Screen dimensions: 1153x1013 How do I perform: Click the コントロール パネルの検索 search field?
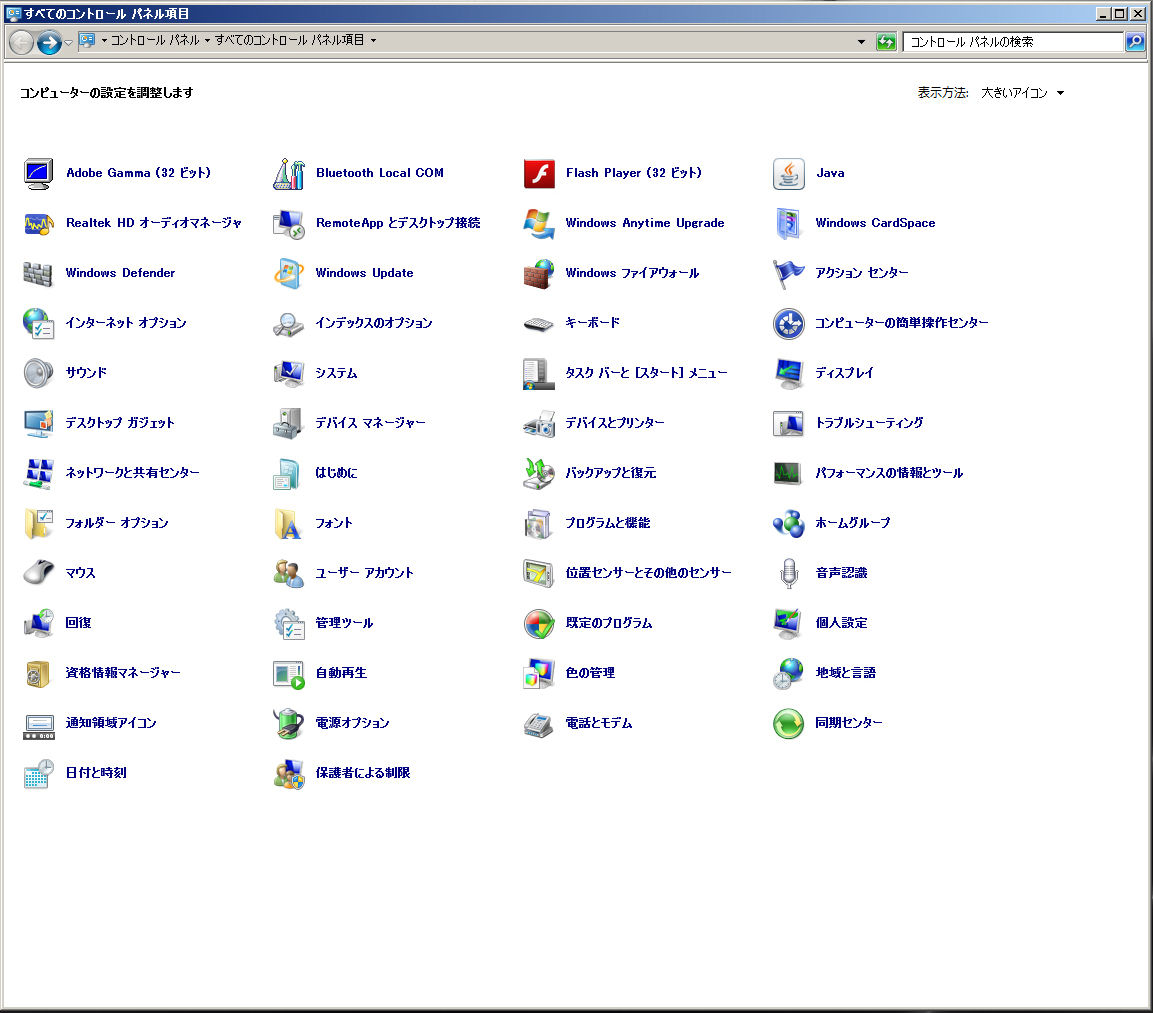point(1013,42)
